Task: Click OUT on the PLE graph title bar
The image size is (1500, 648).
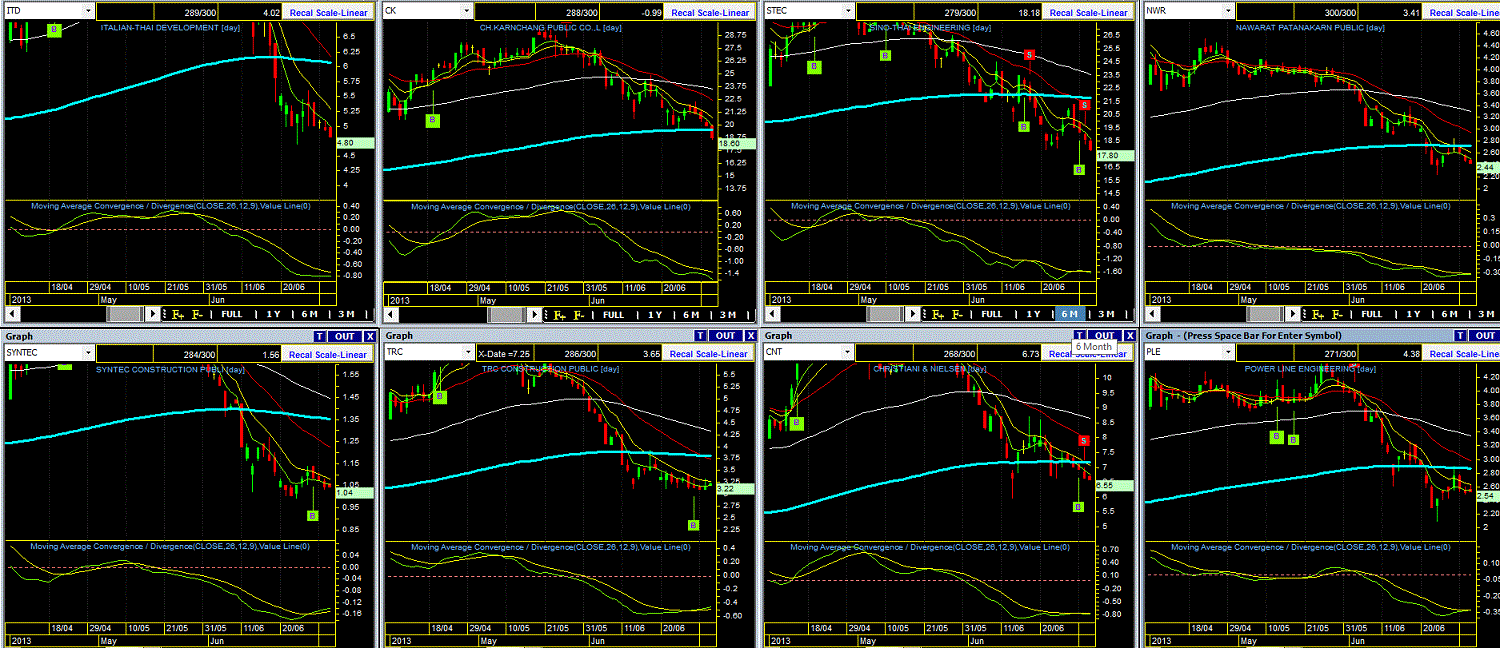Action: (1485, 336)
